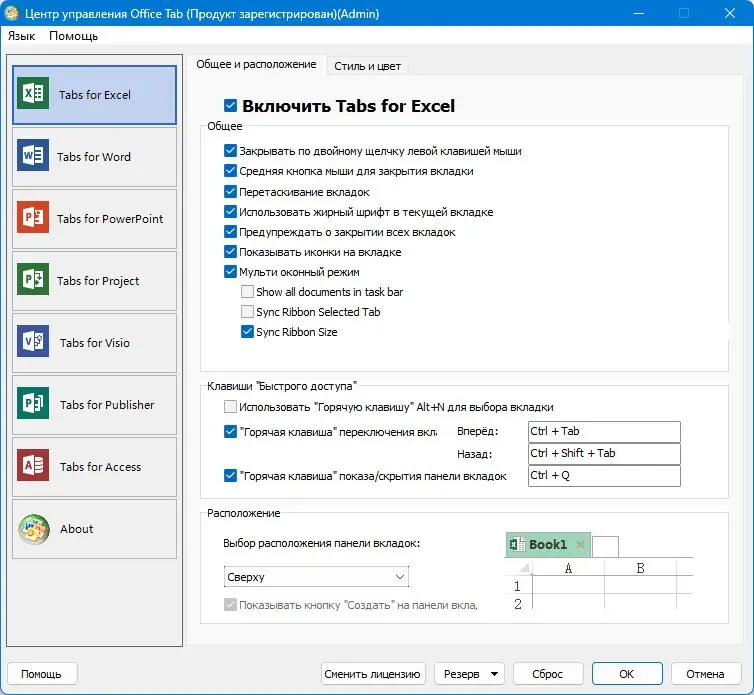Uncheck 'Sync Ribbon Size' checkbox
The height and width of the screenshot is (695, 754).
click(x=247, y=332)
